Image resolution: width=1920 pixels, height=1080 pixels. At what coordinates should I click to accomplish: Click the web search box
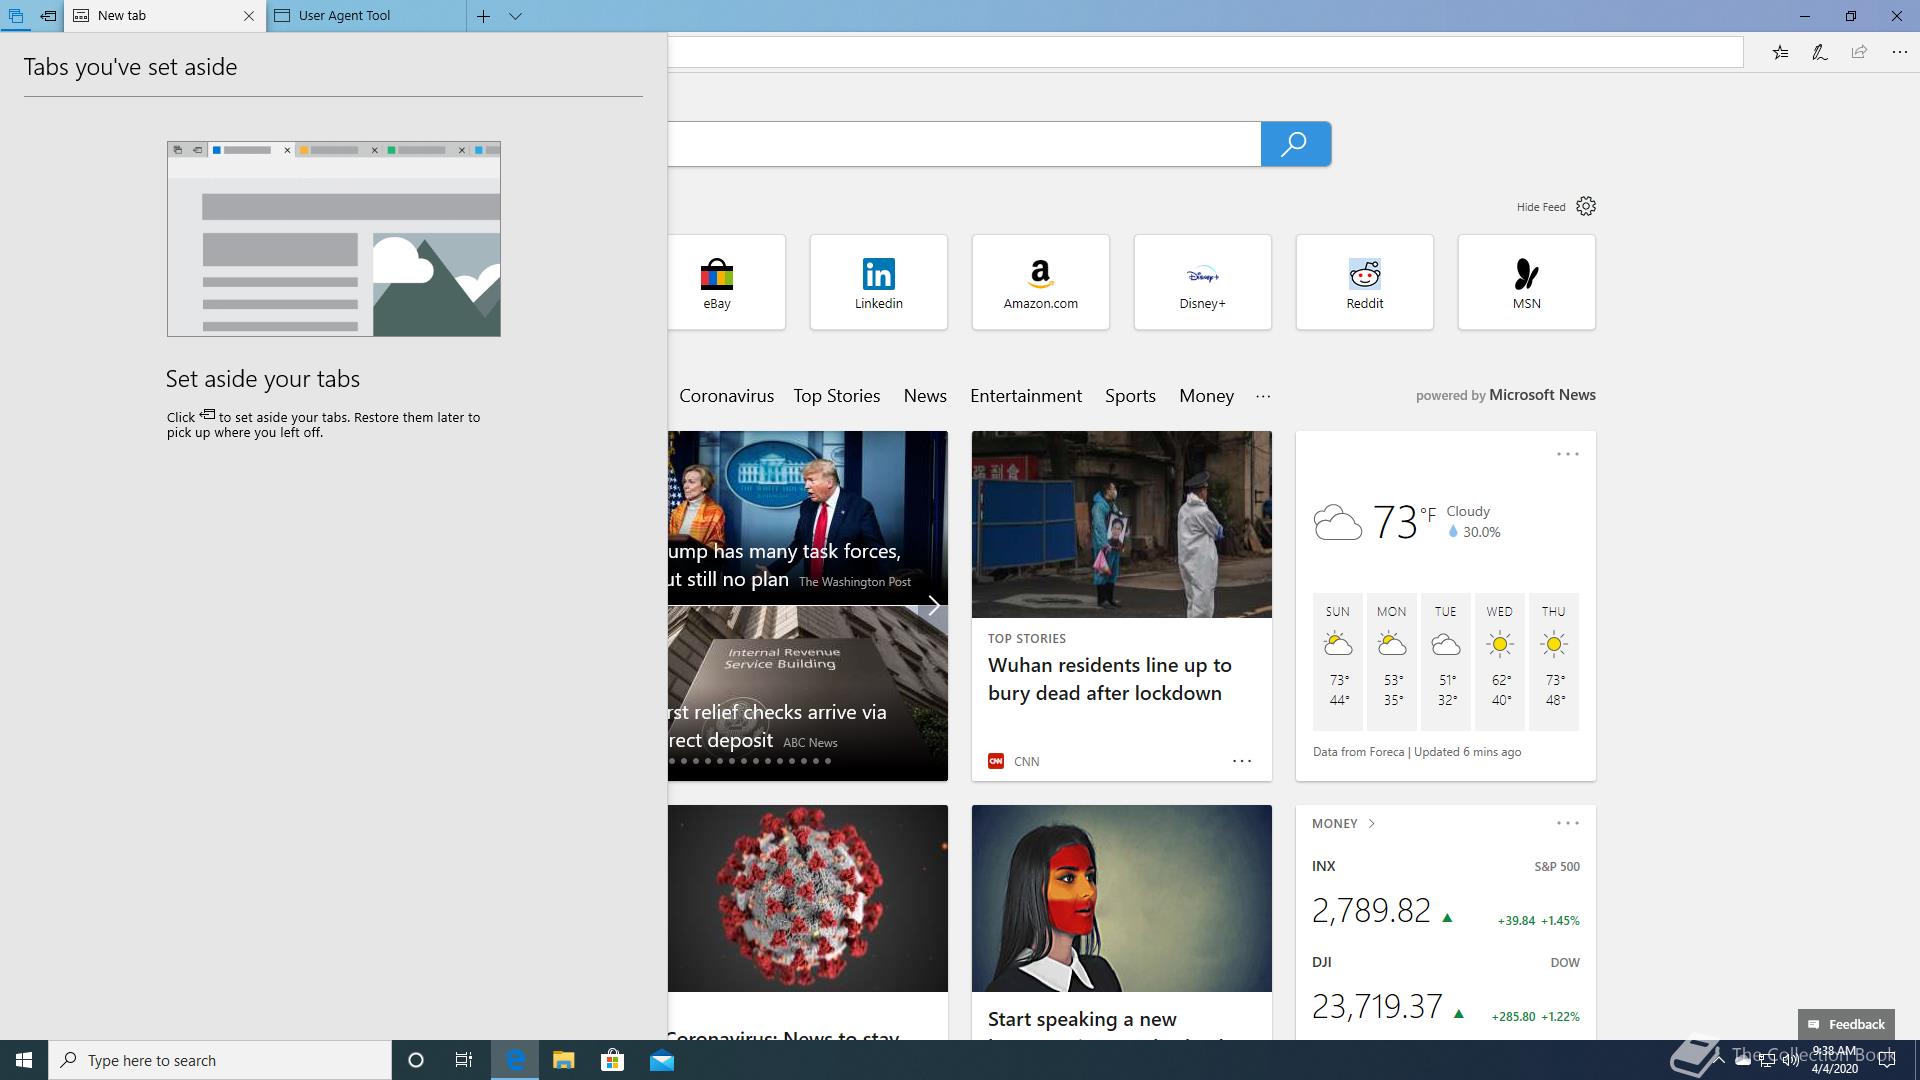pyautogui.click(x=964, y=144)
